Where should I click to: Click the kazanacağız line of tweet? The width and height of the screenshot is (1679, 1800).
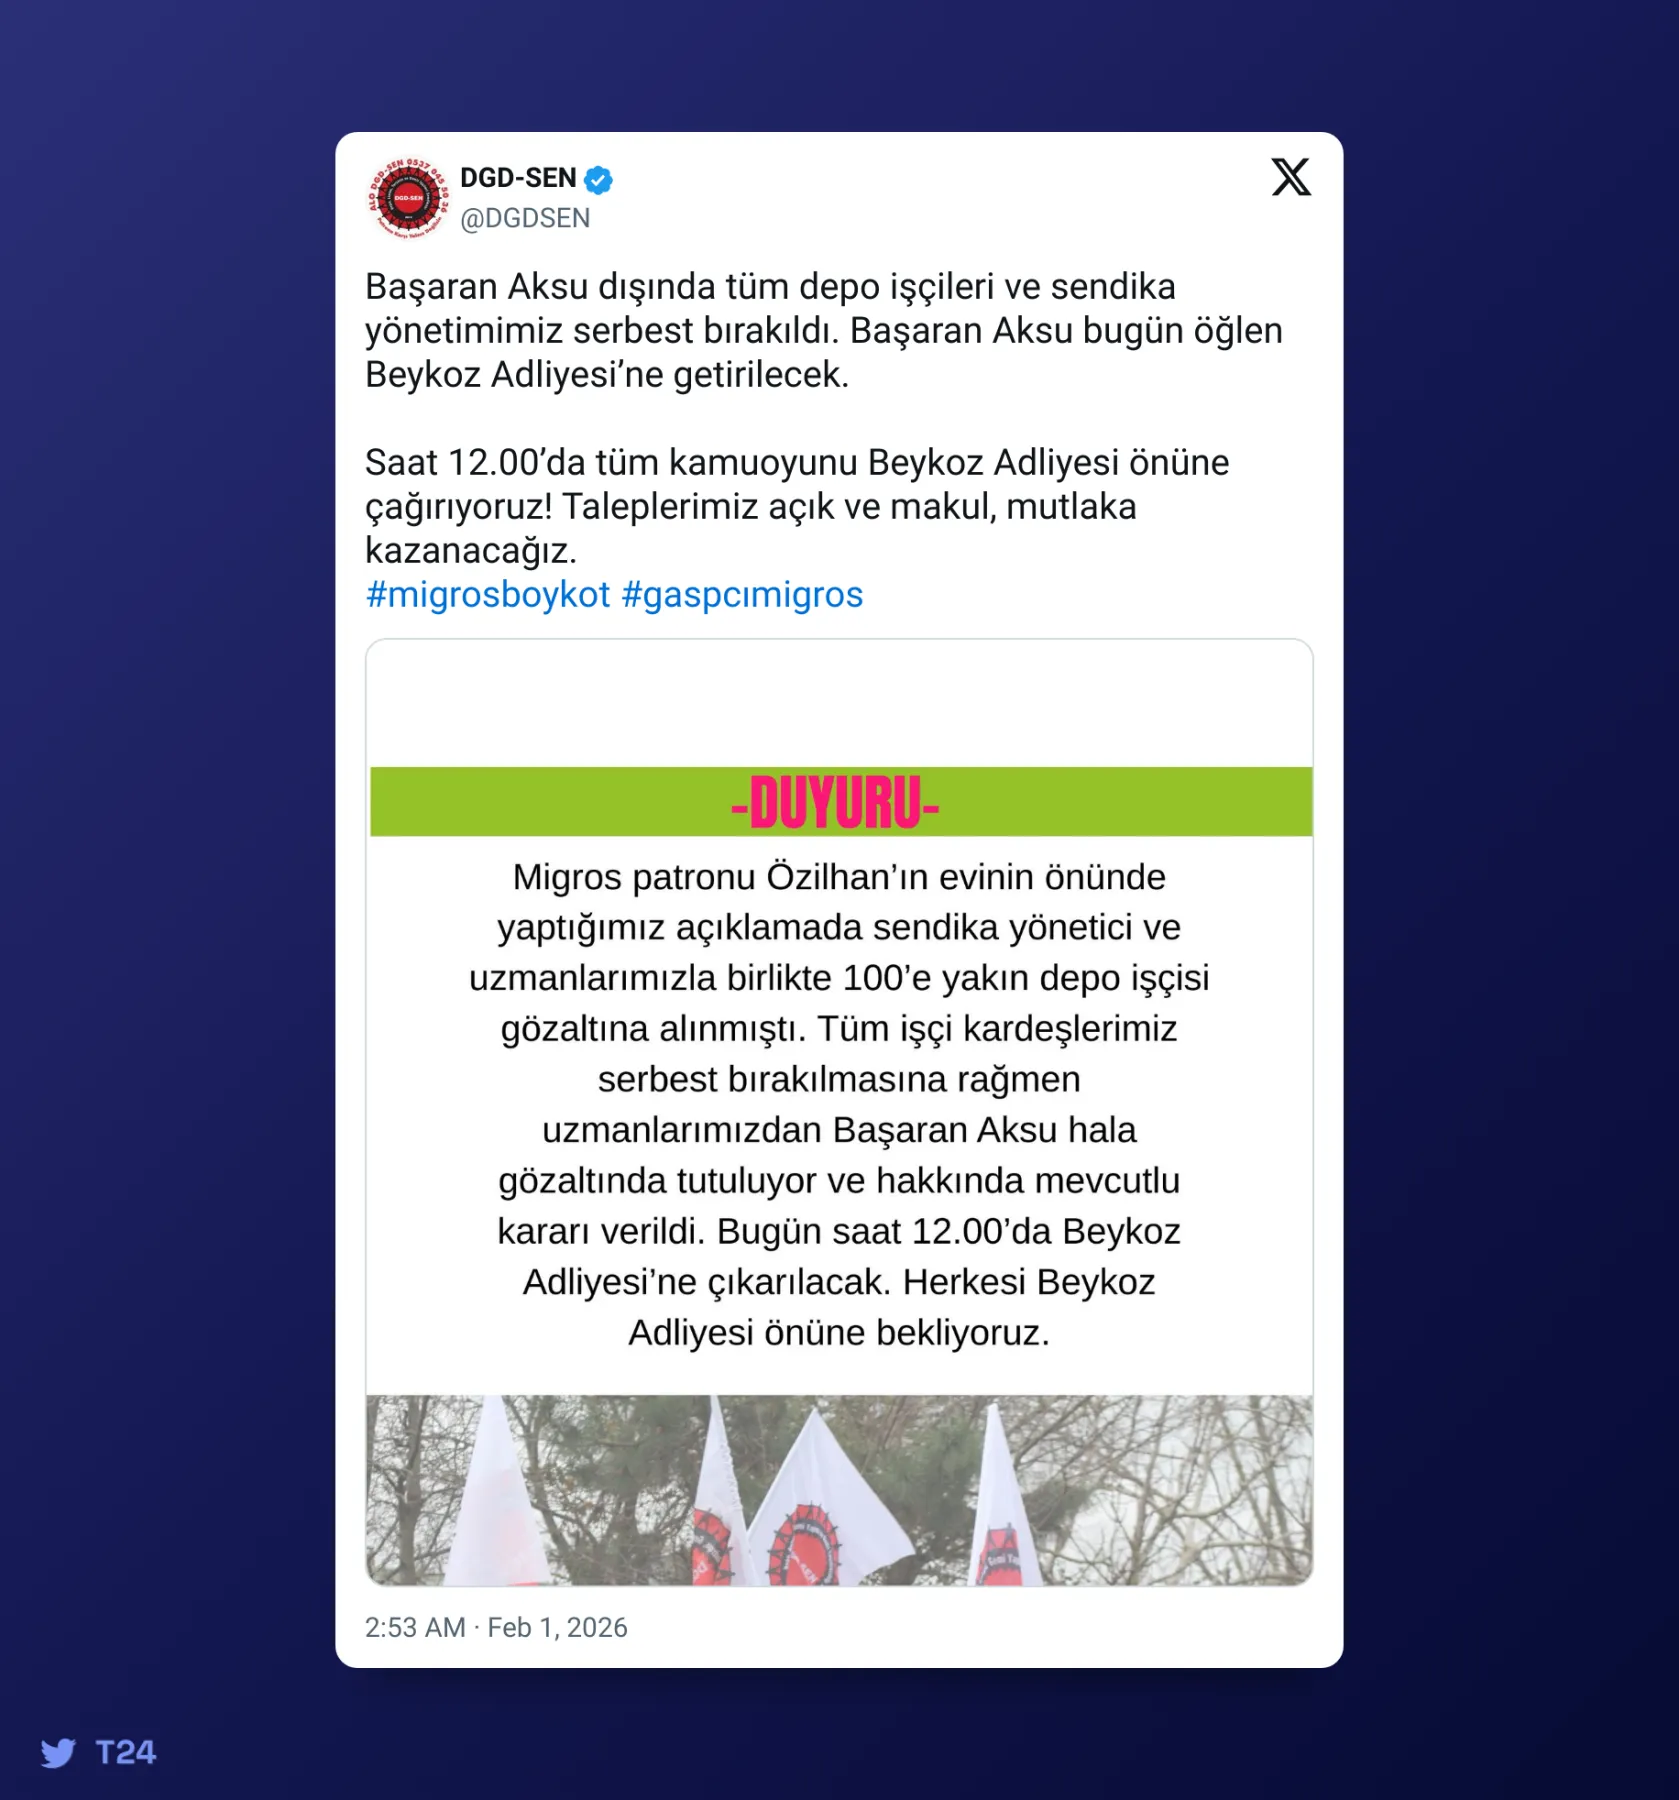click(471, 551)
